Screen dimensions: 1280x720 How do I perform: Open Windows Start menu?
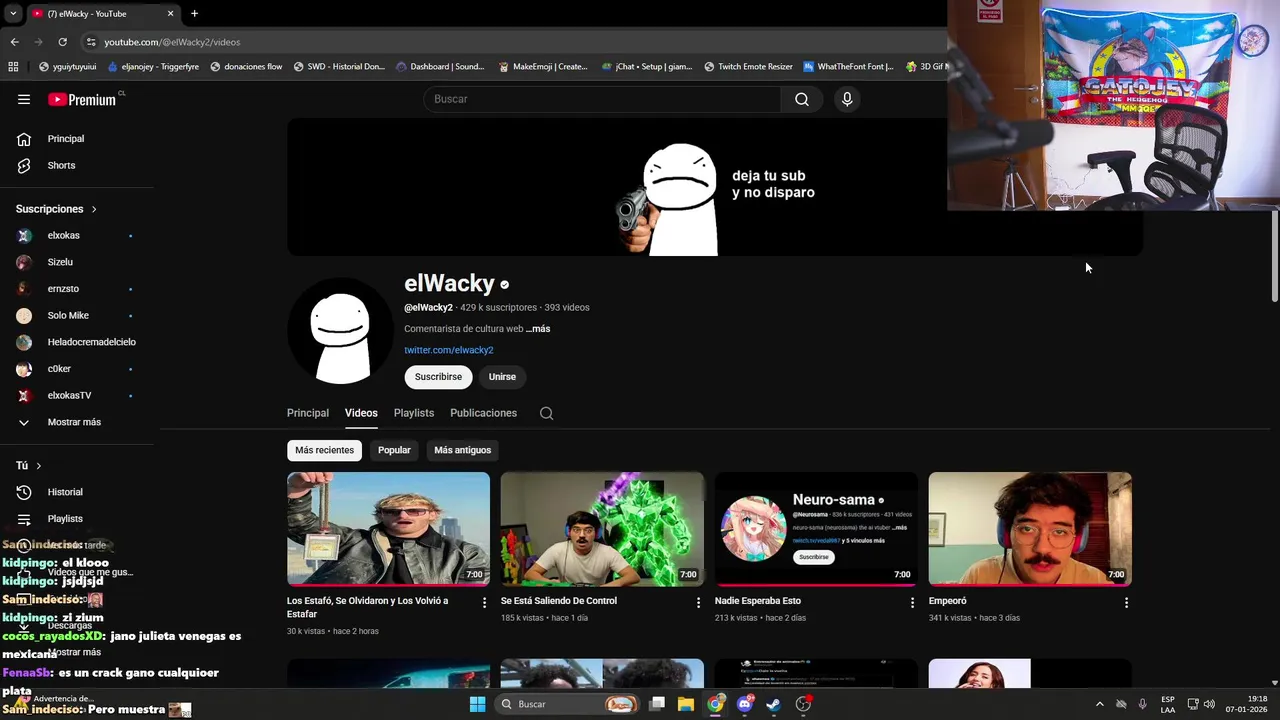pos(477,704)
